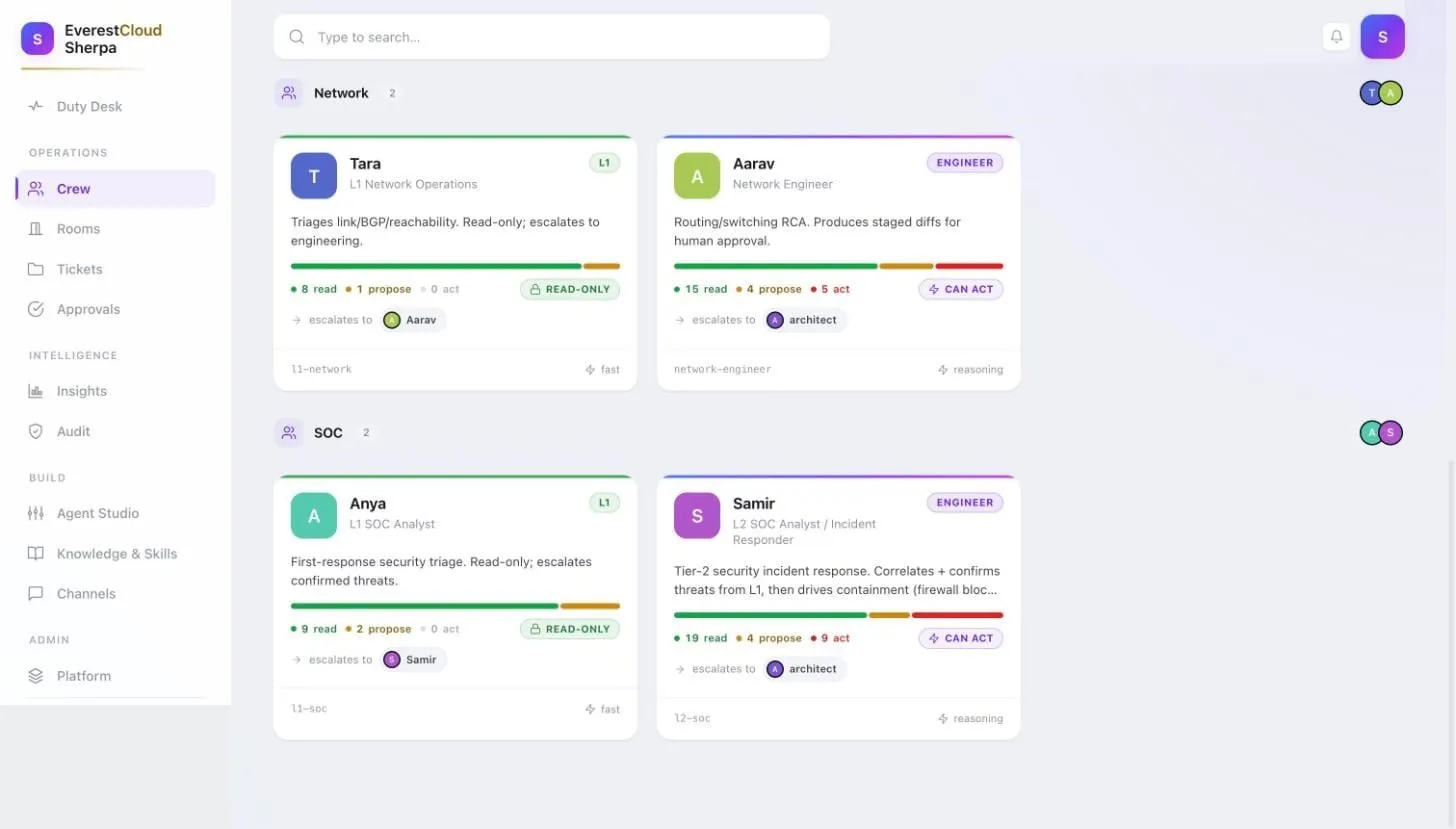
Task: Click the CAN ACT badge on Samir's card
Action: (961, 638)
